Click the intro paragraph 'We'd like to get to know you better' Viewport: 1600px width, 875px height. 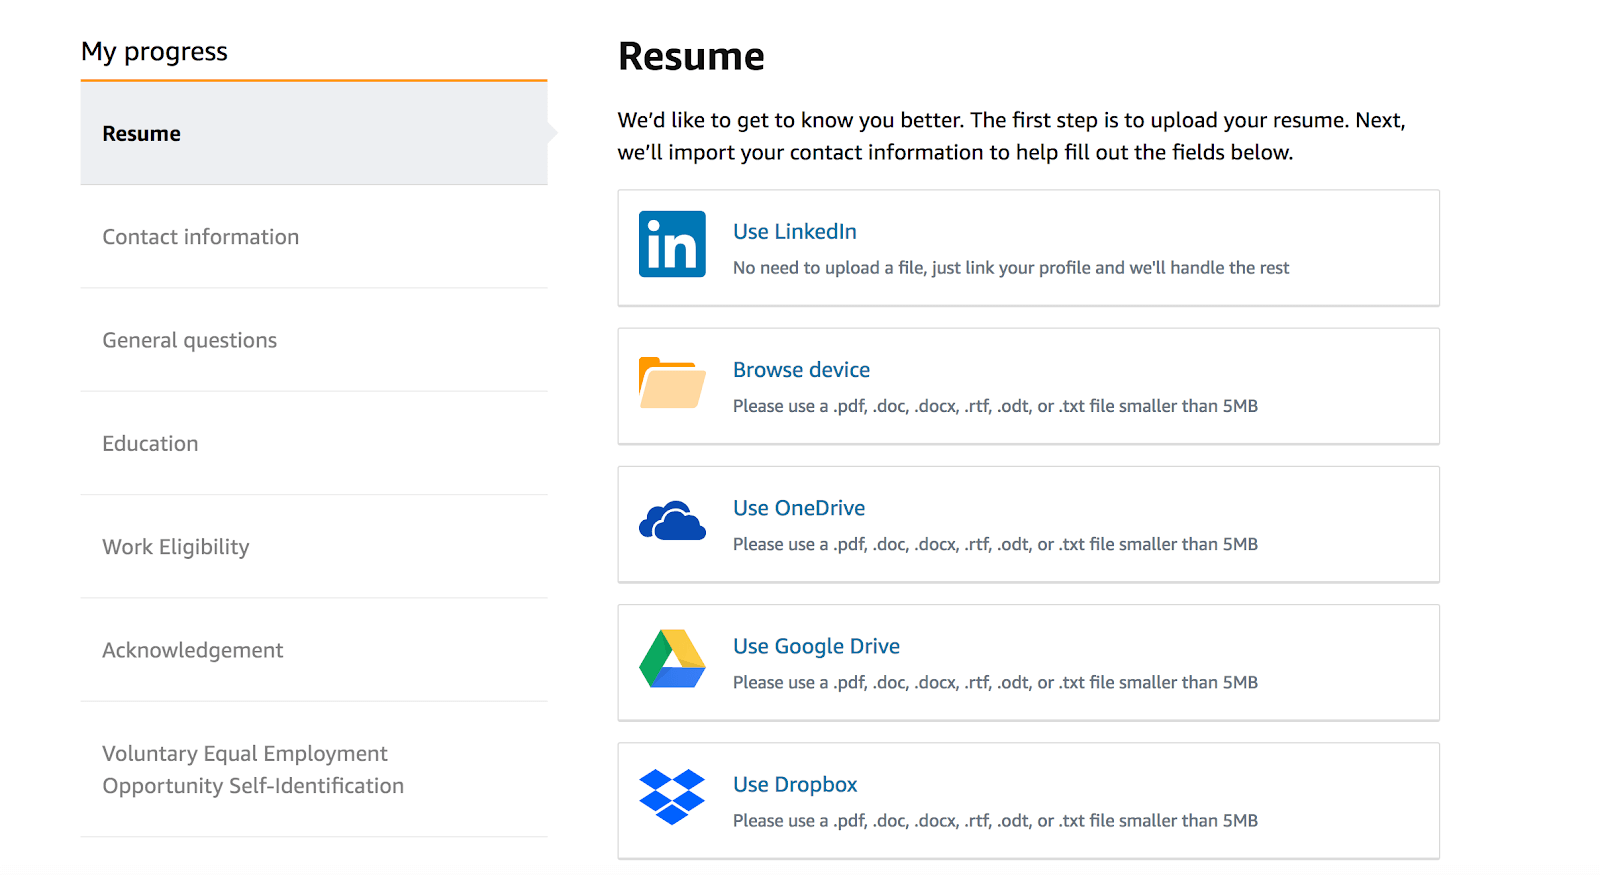[1011, 136]
